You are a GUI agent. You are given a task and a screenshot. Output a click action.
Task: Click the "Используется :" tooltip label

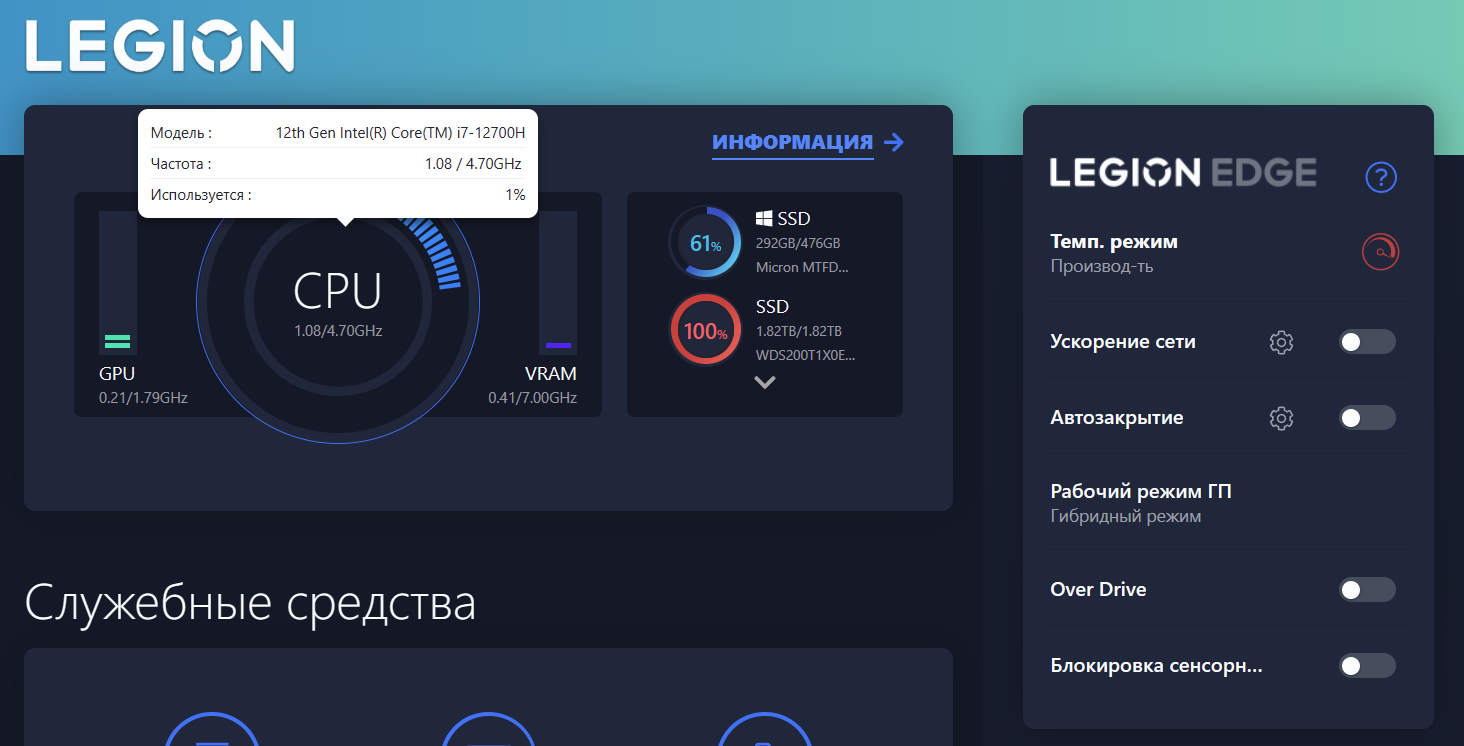coord(201,195)
